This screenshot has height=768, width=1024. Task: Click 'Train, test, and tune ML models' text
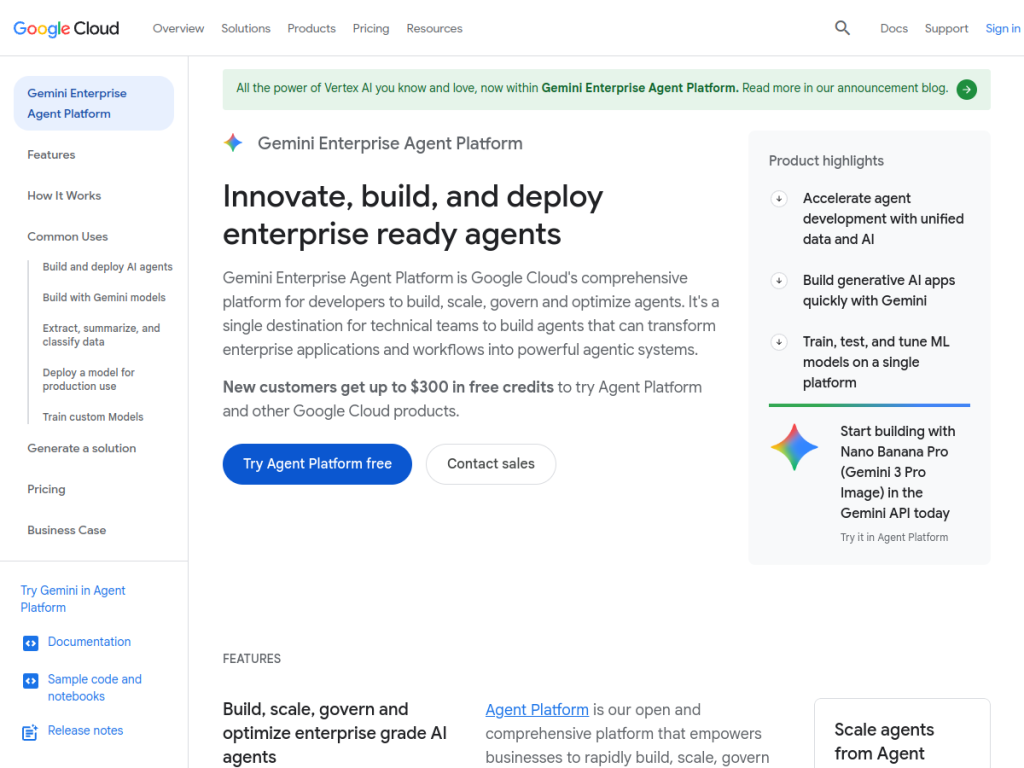(x=876, y=362)
